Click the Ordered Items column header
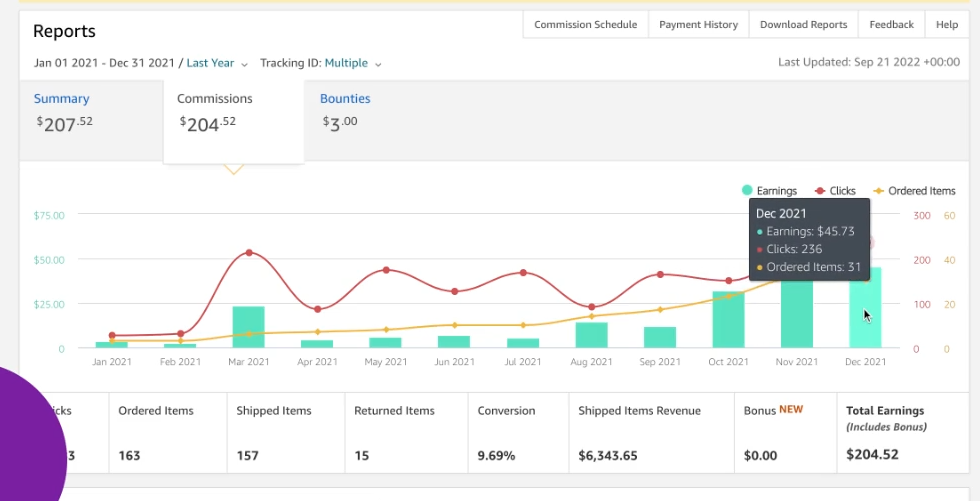980x501 pixels. [x=156, y=411]
